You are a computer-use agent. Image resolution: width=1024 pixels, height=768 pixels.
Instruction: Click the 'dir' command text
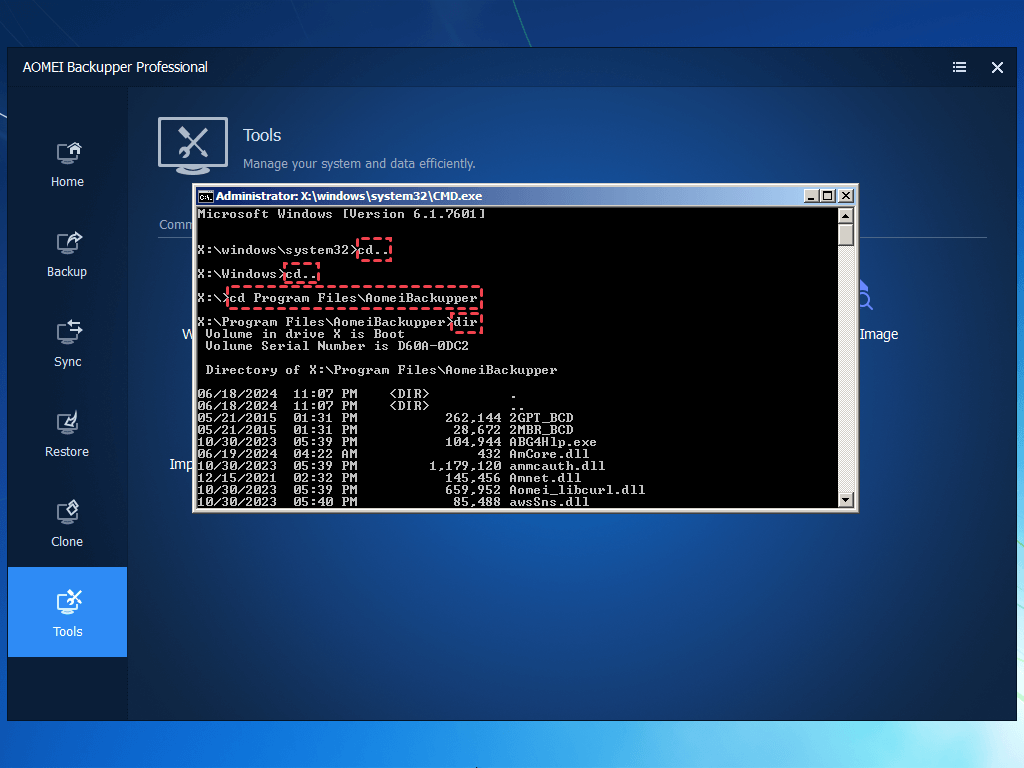click(466, 322)
